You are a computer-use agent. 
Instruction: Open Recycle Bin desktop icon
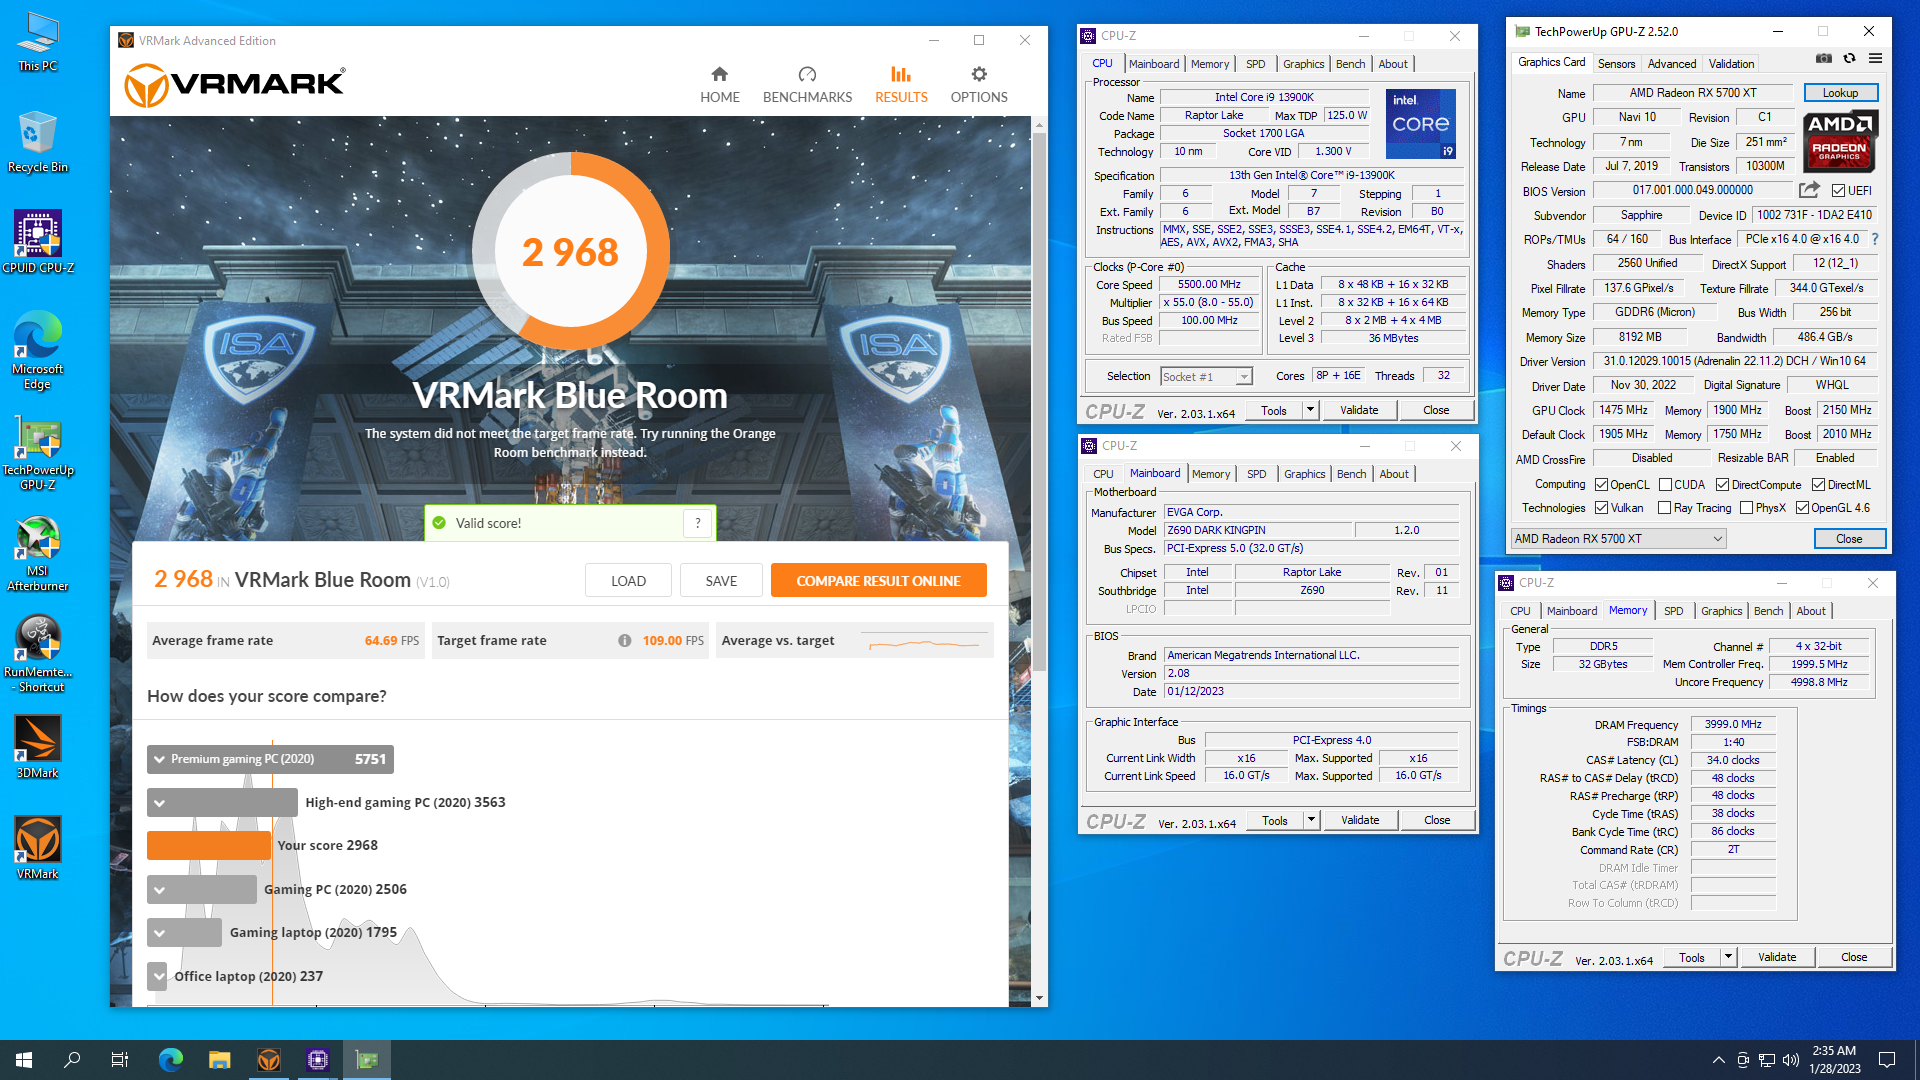(x=38, y=142)
